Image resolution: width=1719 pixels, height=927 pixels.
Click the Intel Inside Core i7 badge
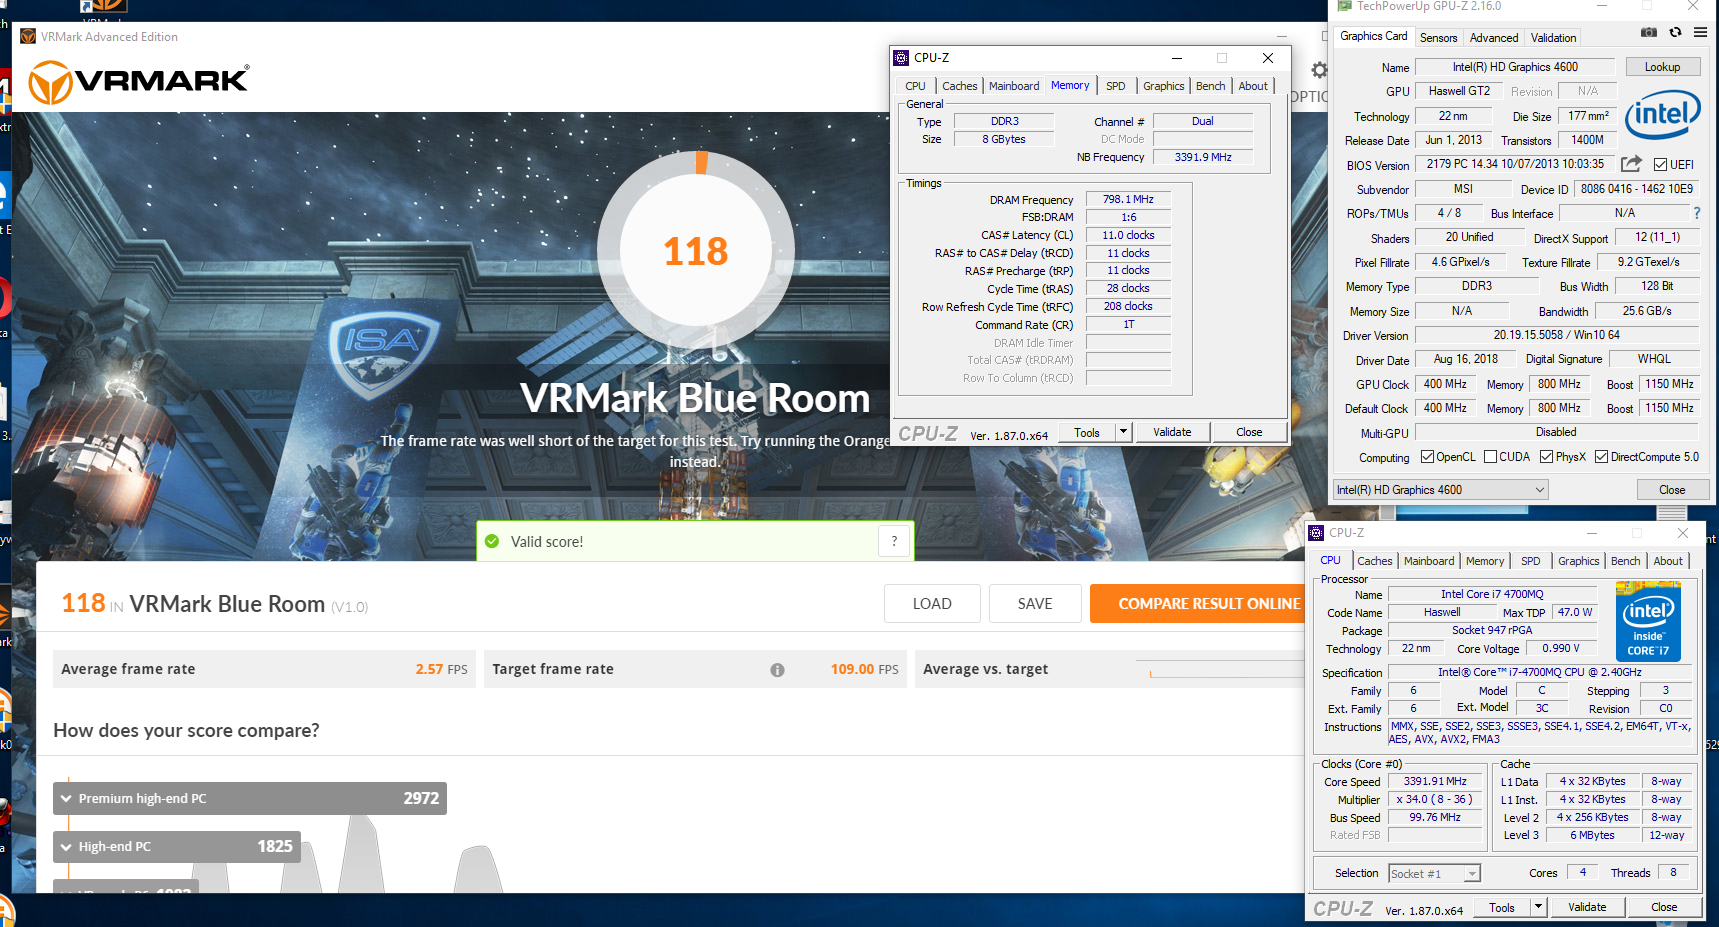pos(1648,623)
